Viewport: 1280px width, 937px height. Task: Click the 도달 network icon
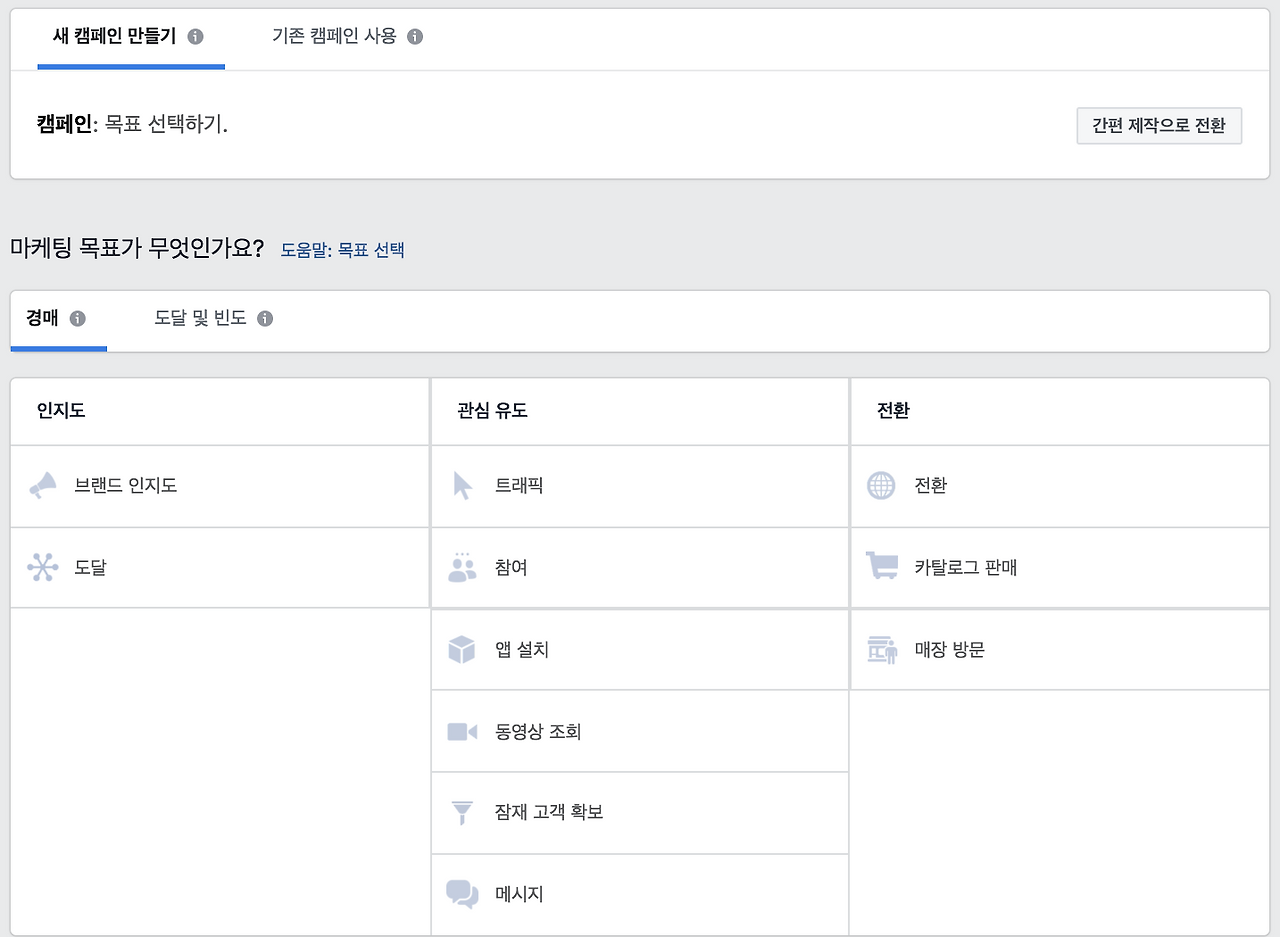(x=44, y=567)
